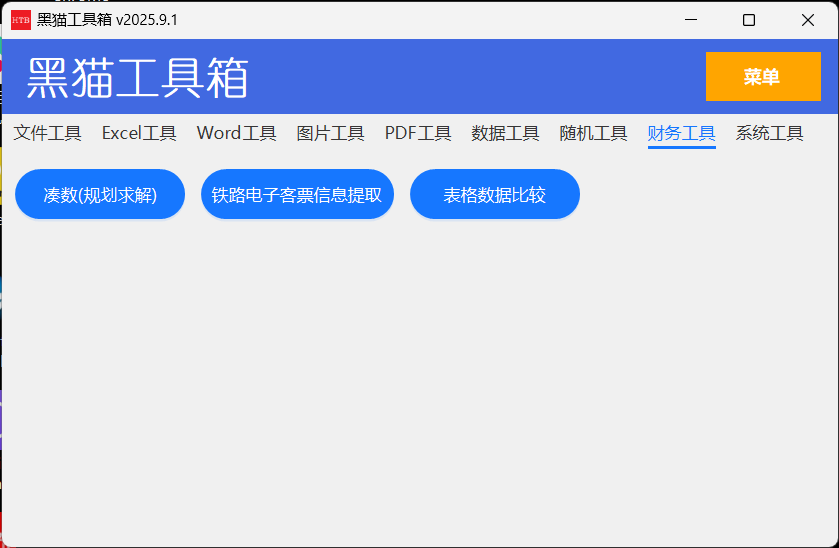
Task: Launch the 凑数(规划求解) tool
Action: click(x=100, y=194)
